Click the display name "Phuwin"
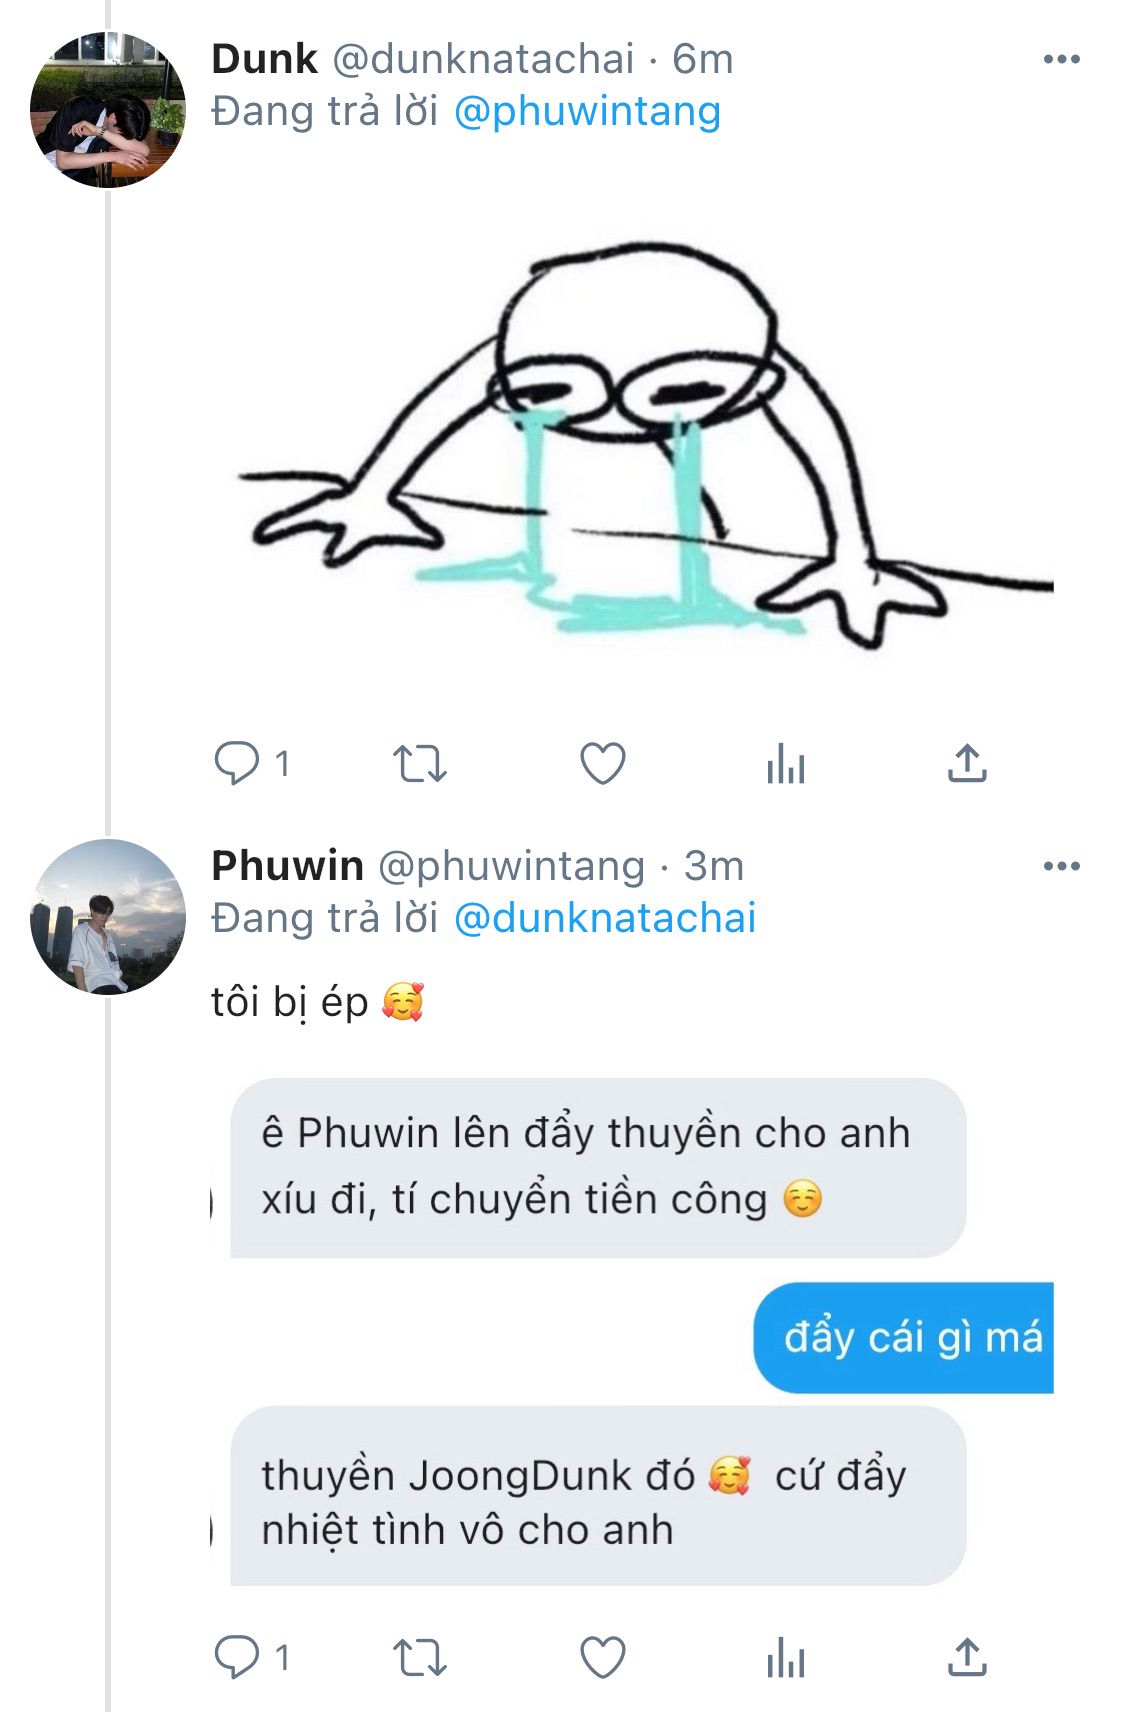Screen dimensions: 1125x1712 287,866
